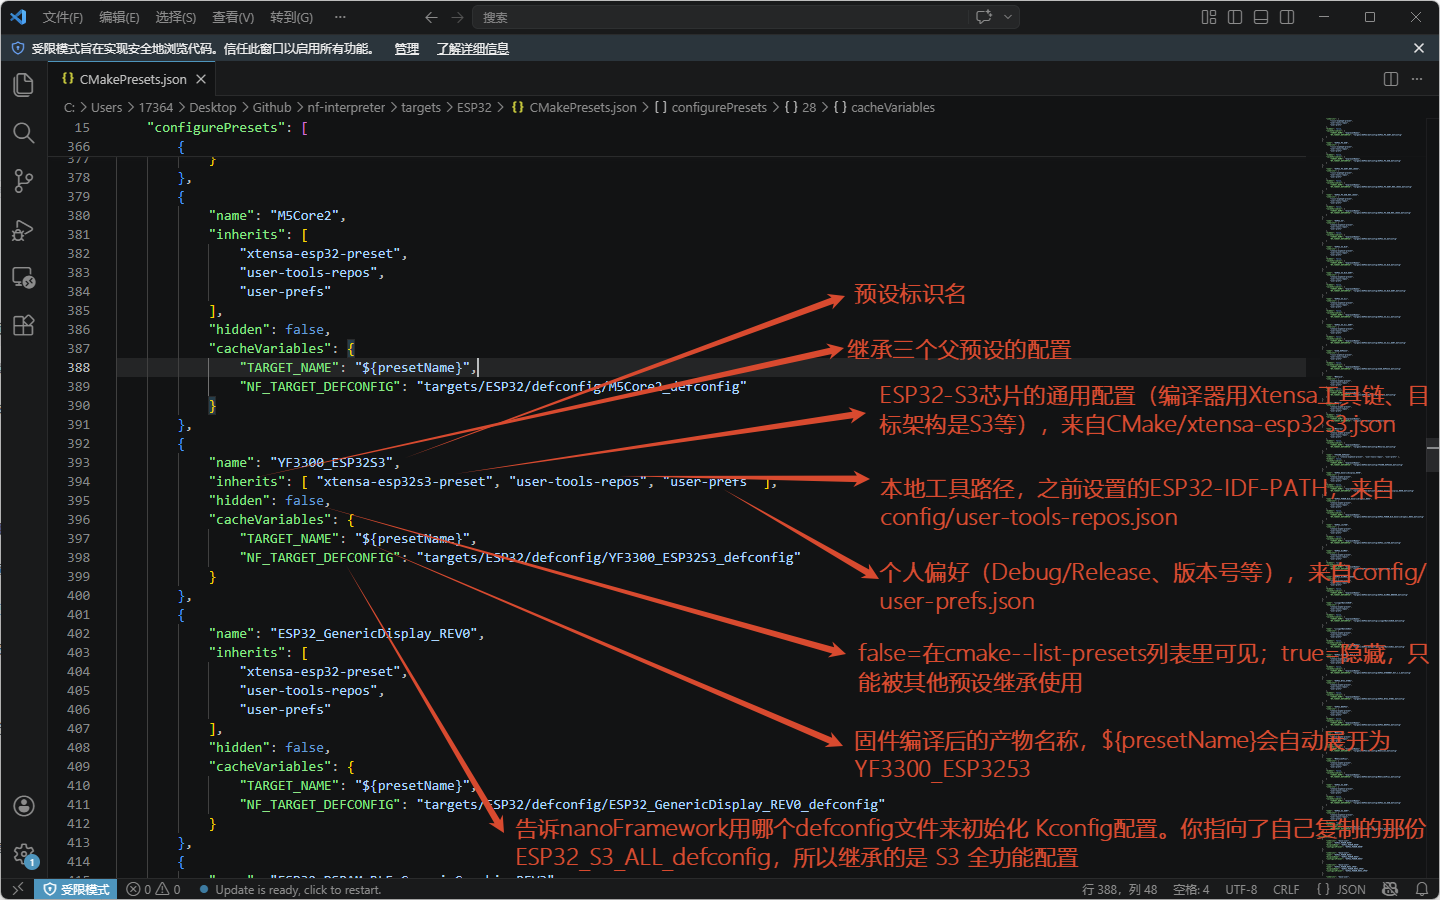Open the Search view in activity bar
Viewport: 1440px width, 900px height.
(24, 133)
